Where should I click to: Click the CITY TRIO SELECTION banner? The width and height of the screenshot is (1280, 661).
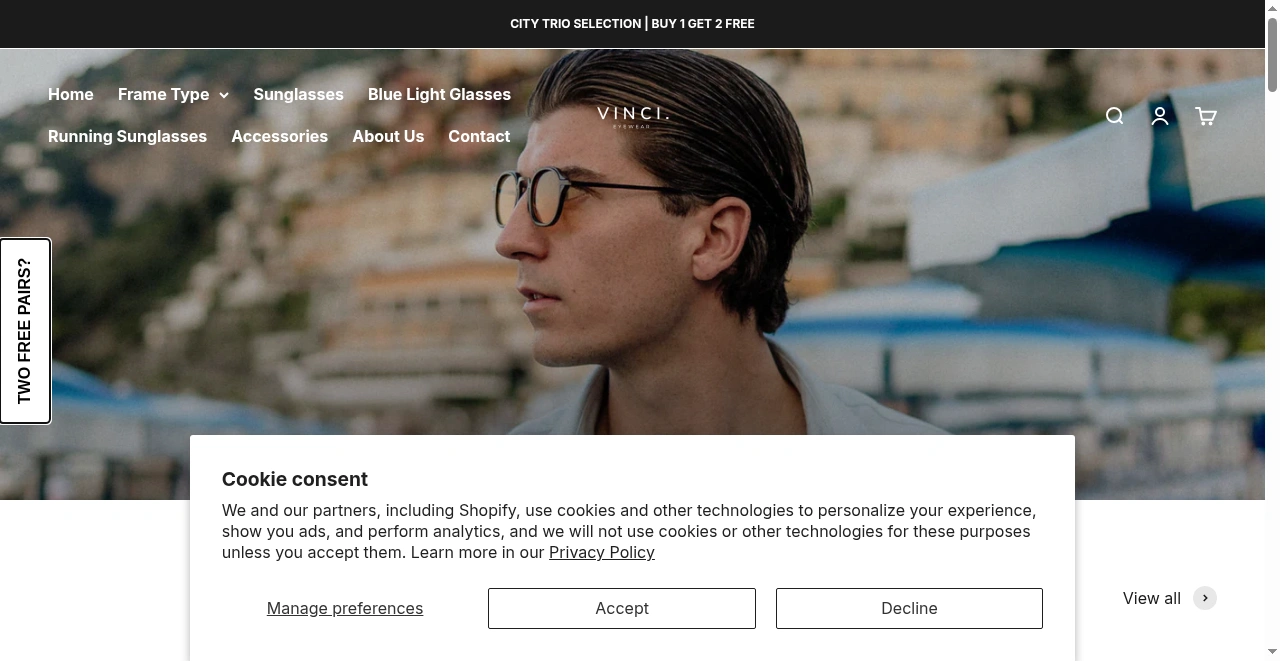coord(632,23)
